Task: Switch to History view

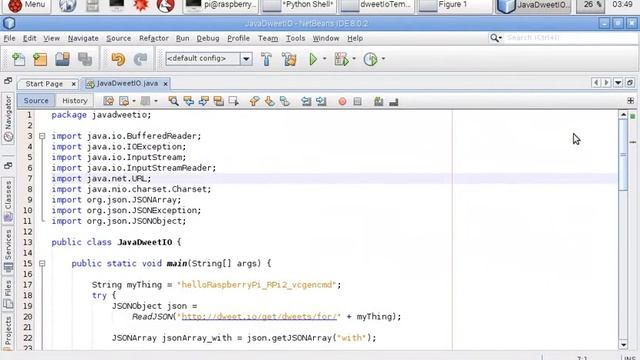Action: (75, 100)
